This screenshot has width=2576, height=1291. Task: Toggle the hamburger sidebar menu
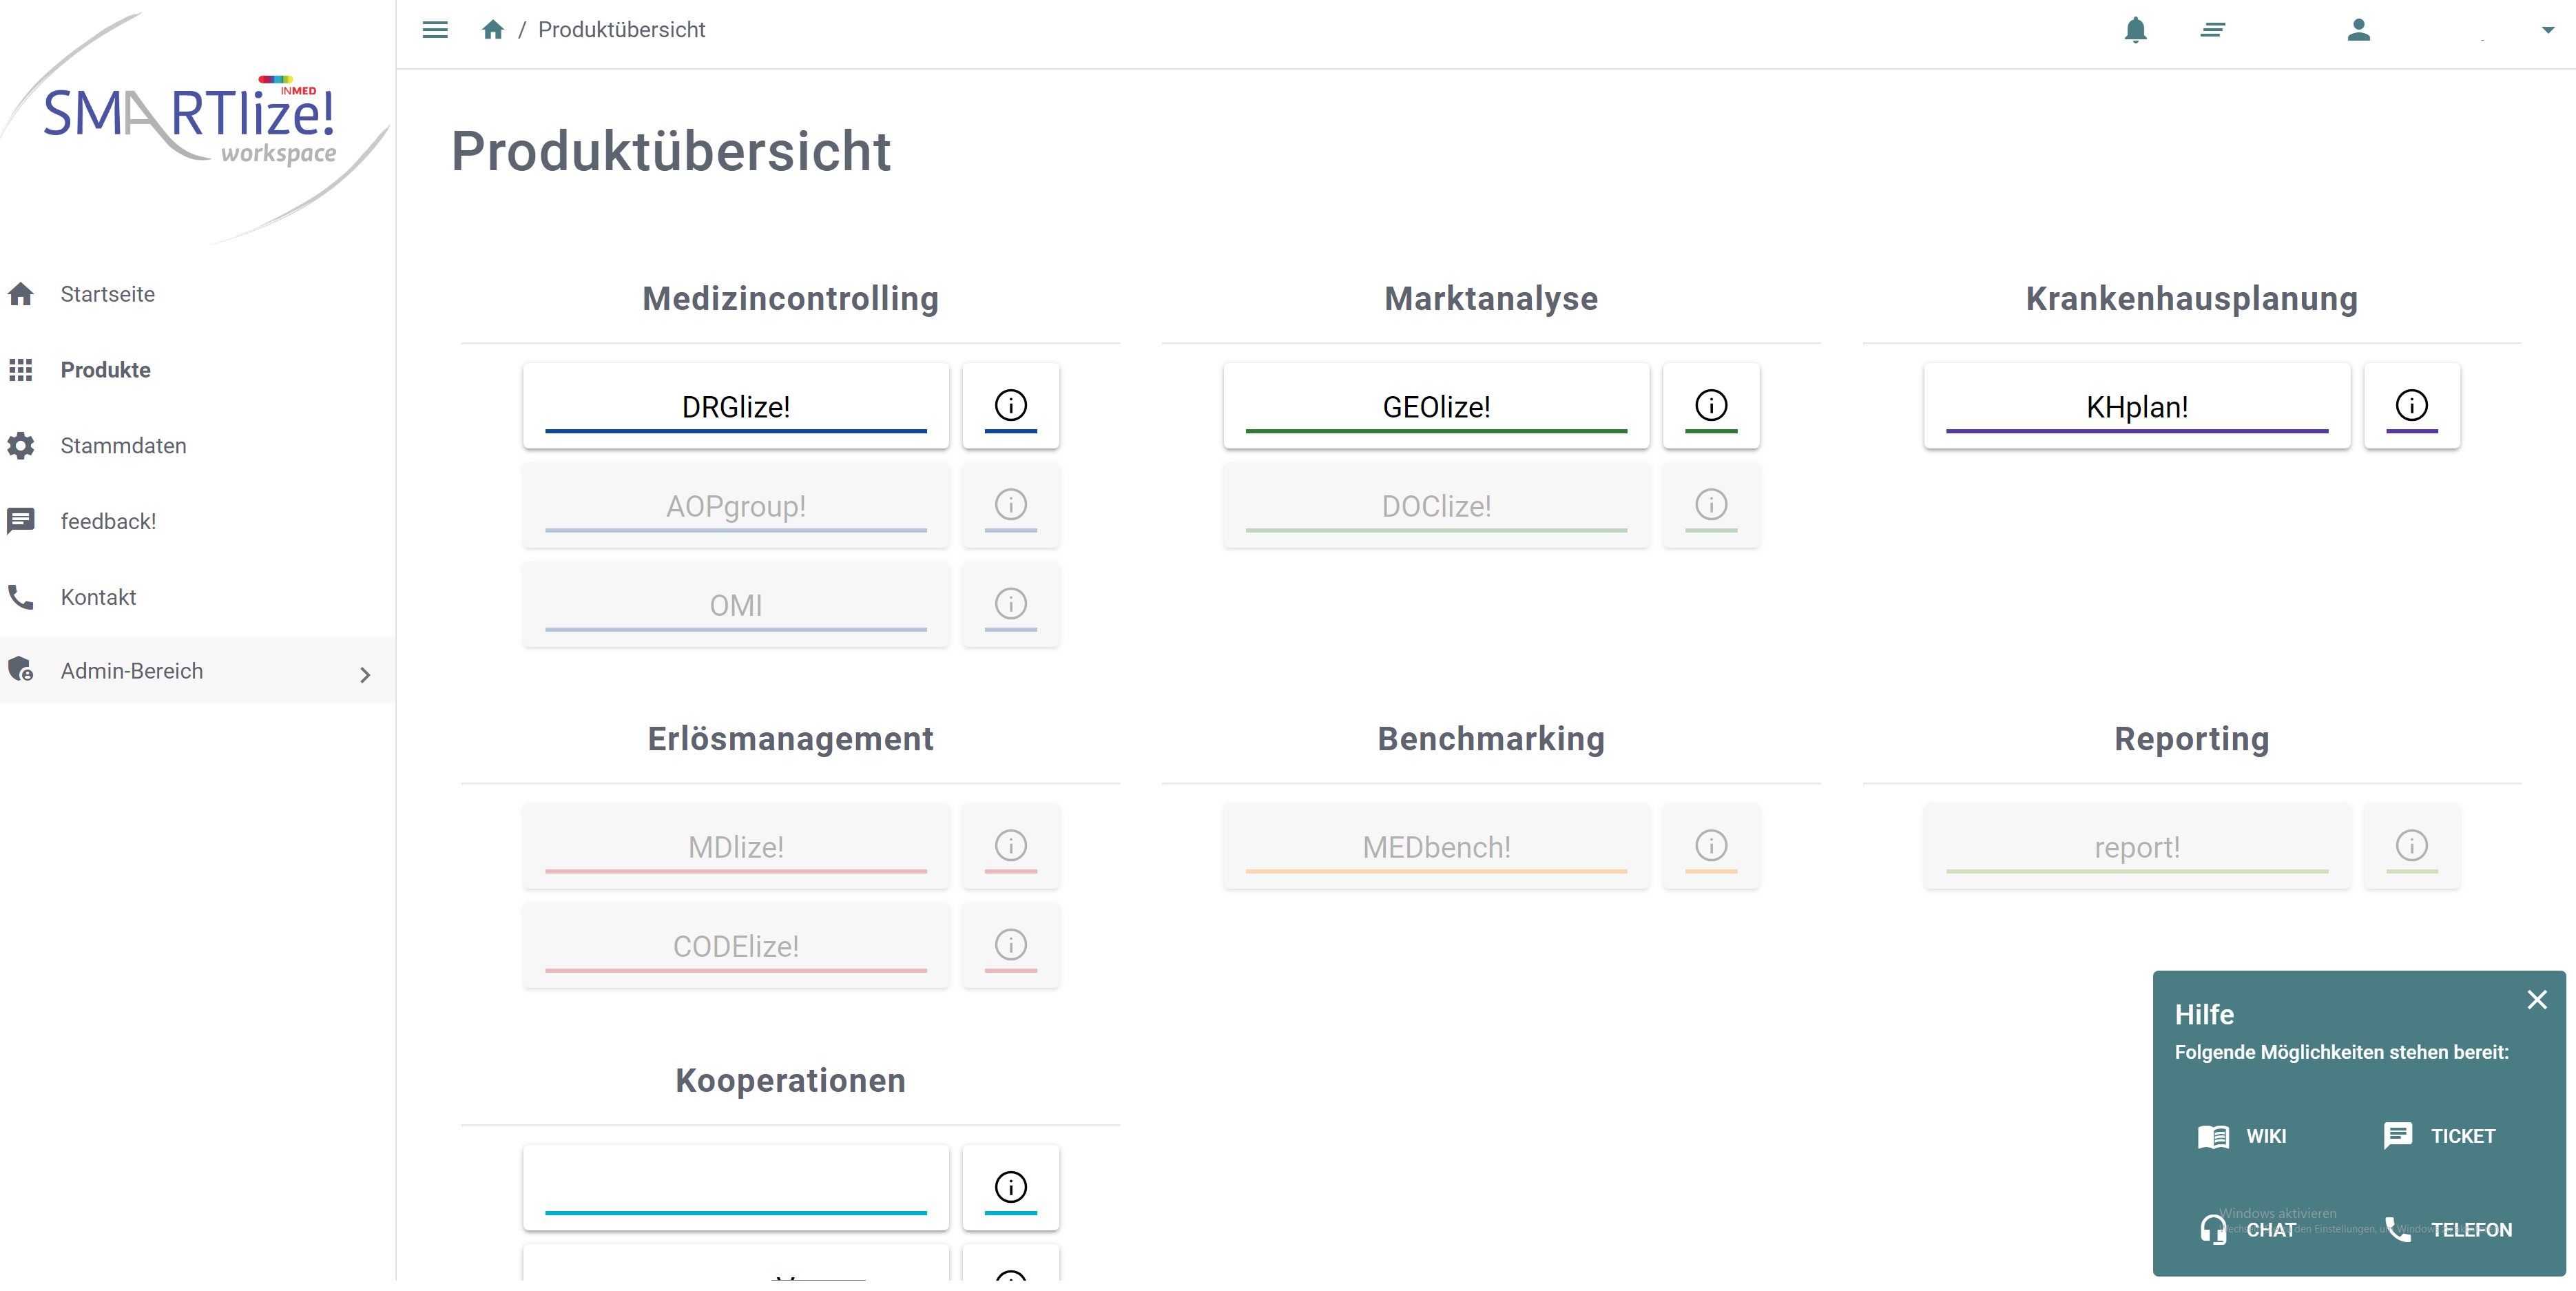(x=435, y=30)
